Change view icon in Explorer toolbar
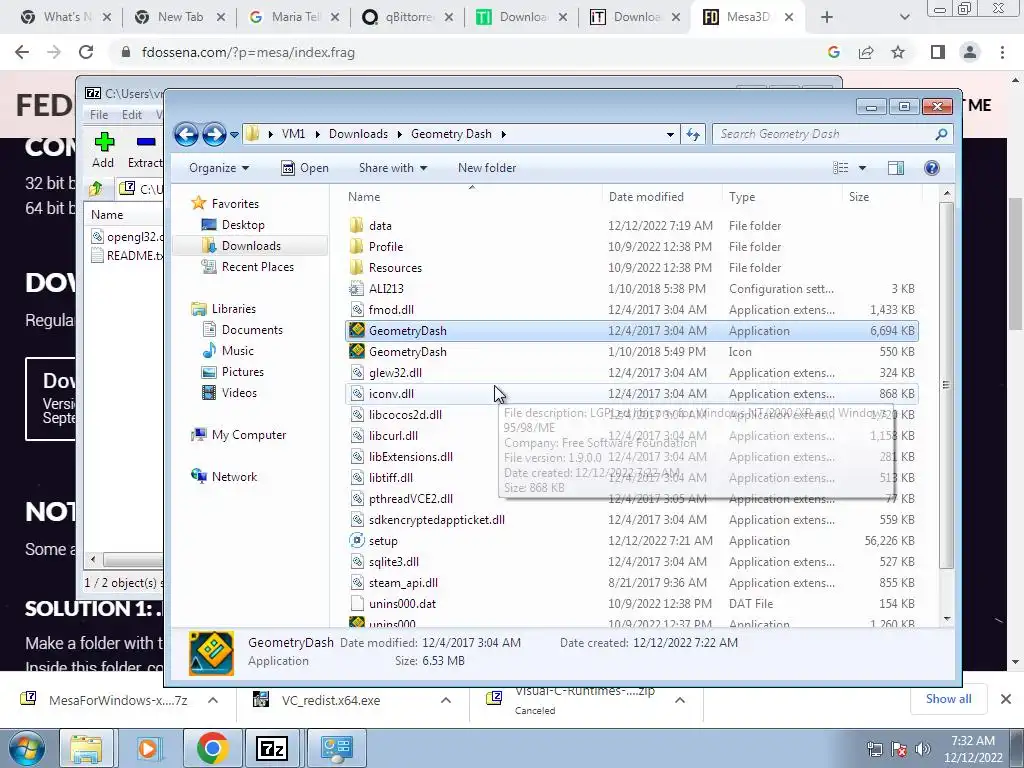 841,168
